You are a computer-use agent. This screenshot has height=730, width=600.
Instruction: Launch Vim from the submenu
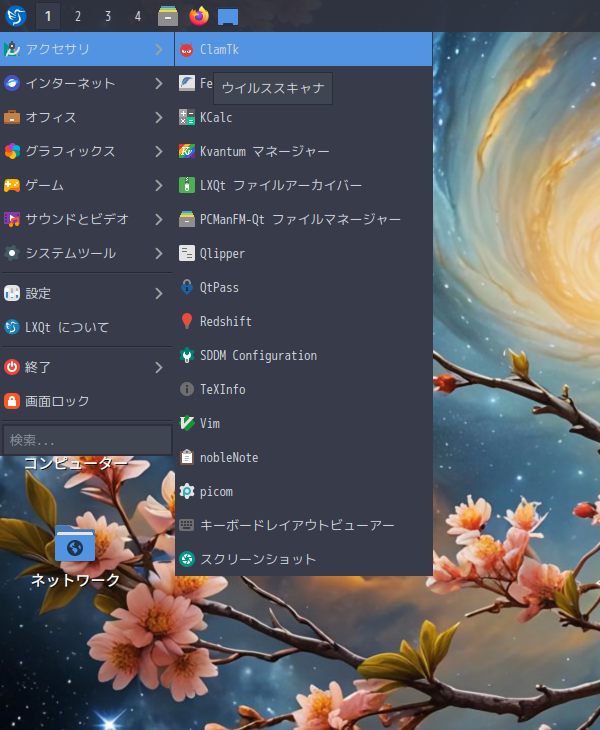click(303, 423)
